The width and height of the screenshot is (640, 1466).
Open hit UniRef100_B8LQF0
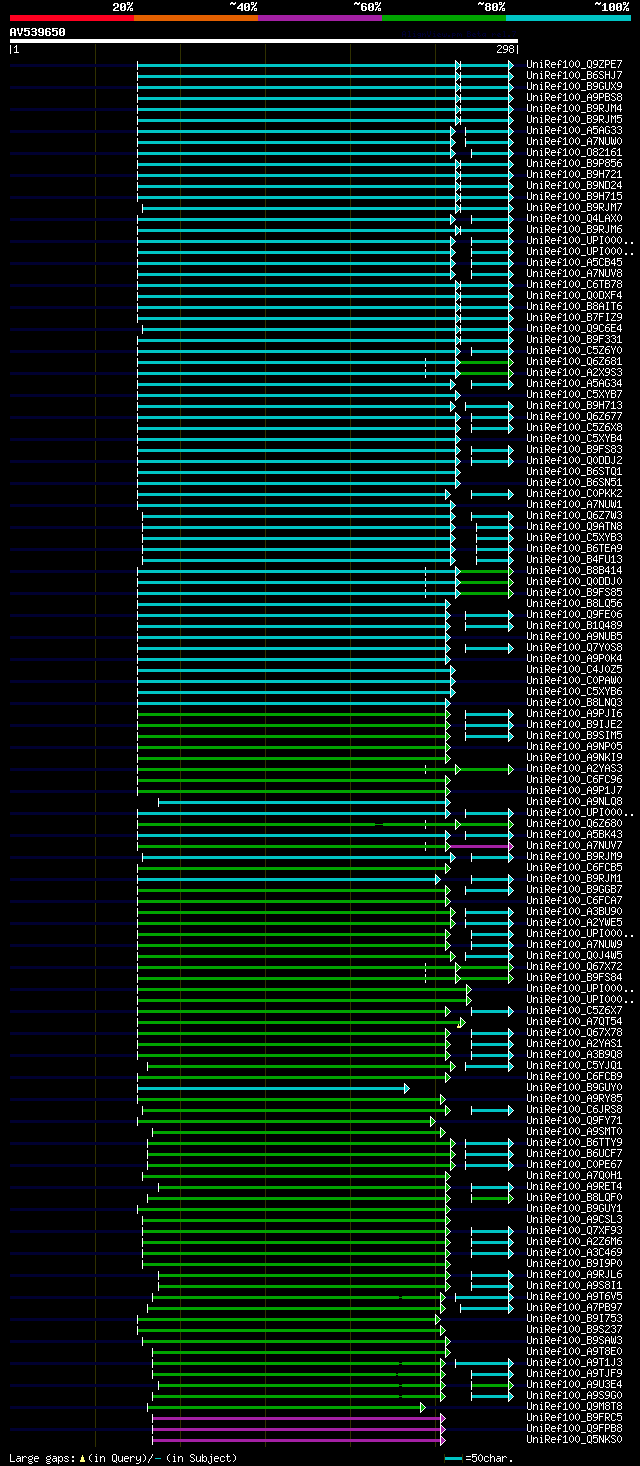(574, 1197)
